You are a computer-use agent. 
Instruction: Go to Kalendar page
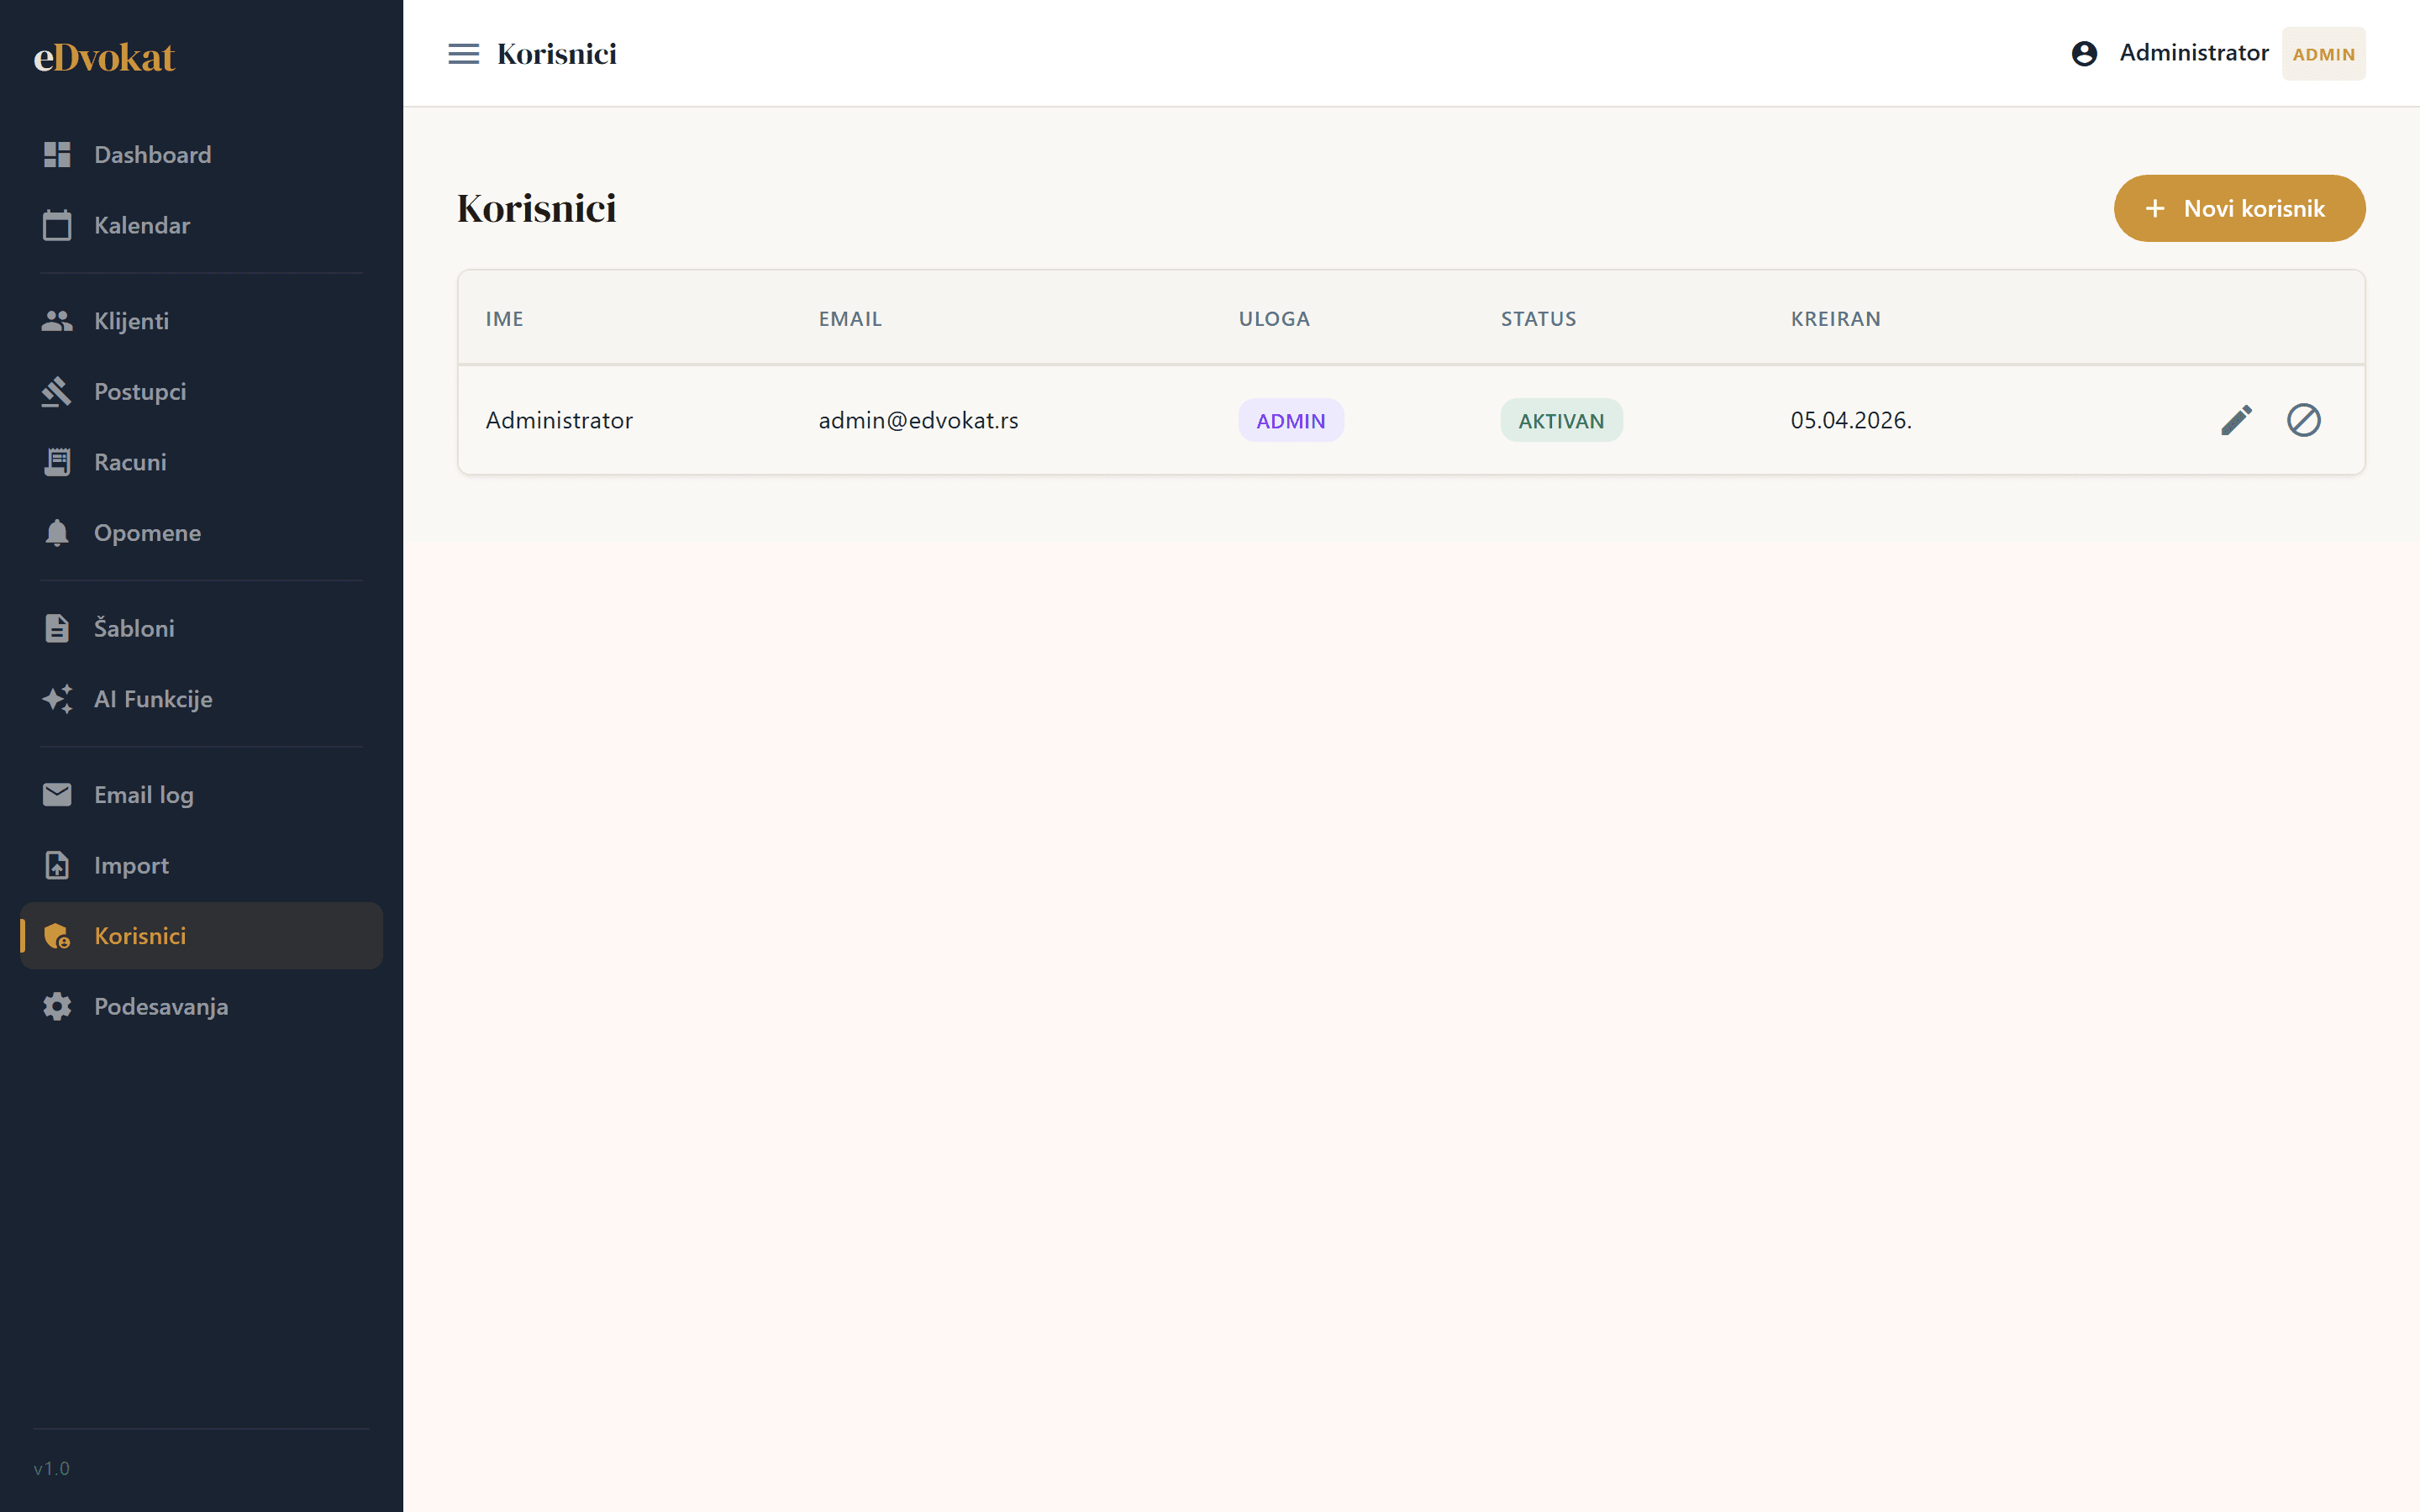click(x=201, y=225)
